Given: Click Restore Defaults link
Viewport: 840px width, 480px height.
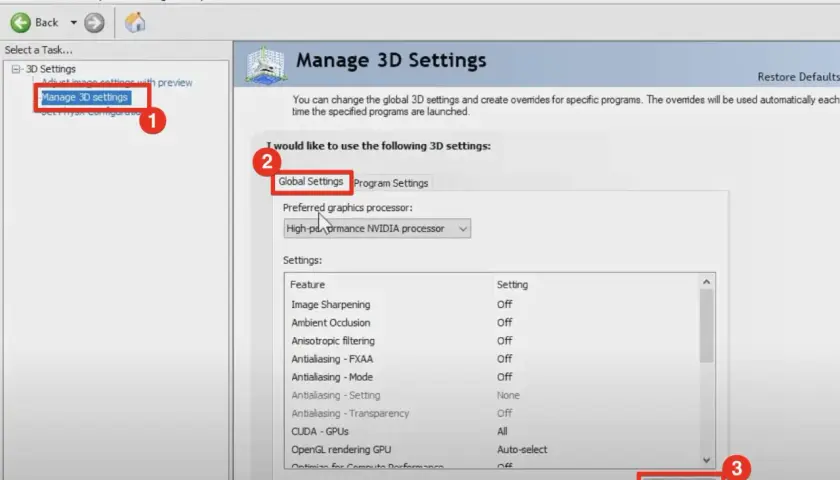Looking at the screenshot, I should (x=798, y=77).
